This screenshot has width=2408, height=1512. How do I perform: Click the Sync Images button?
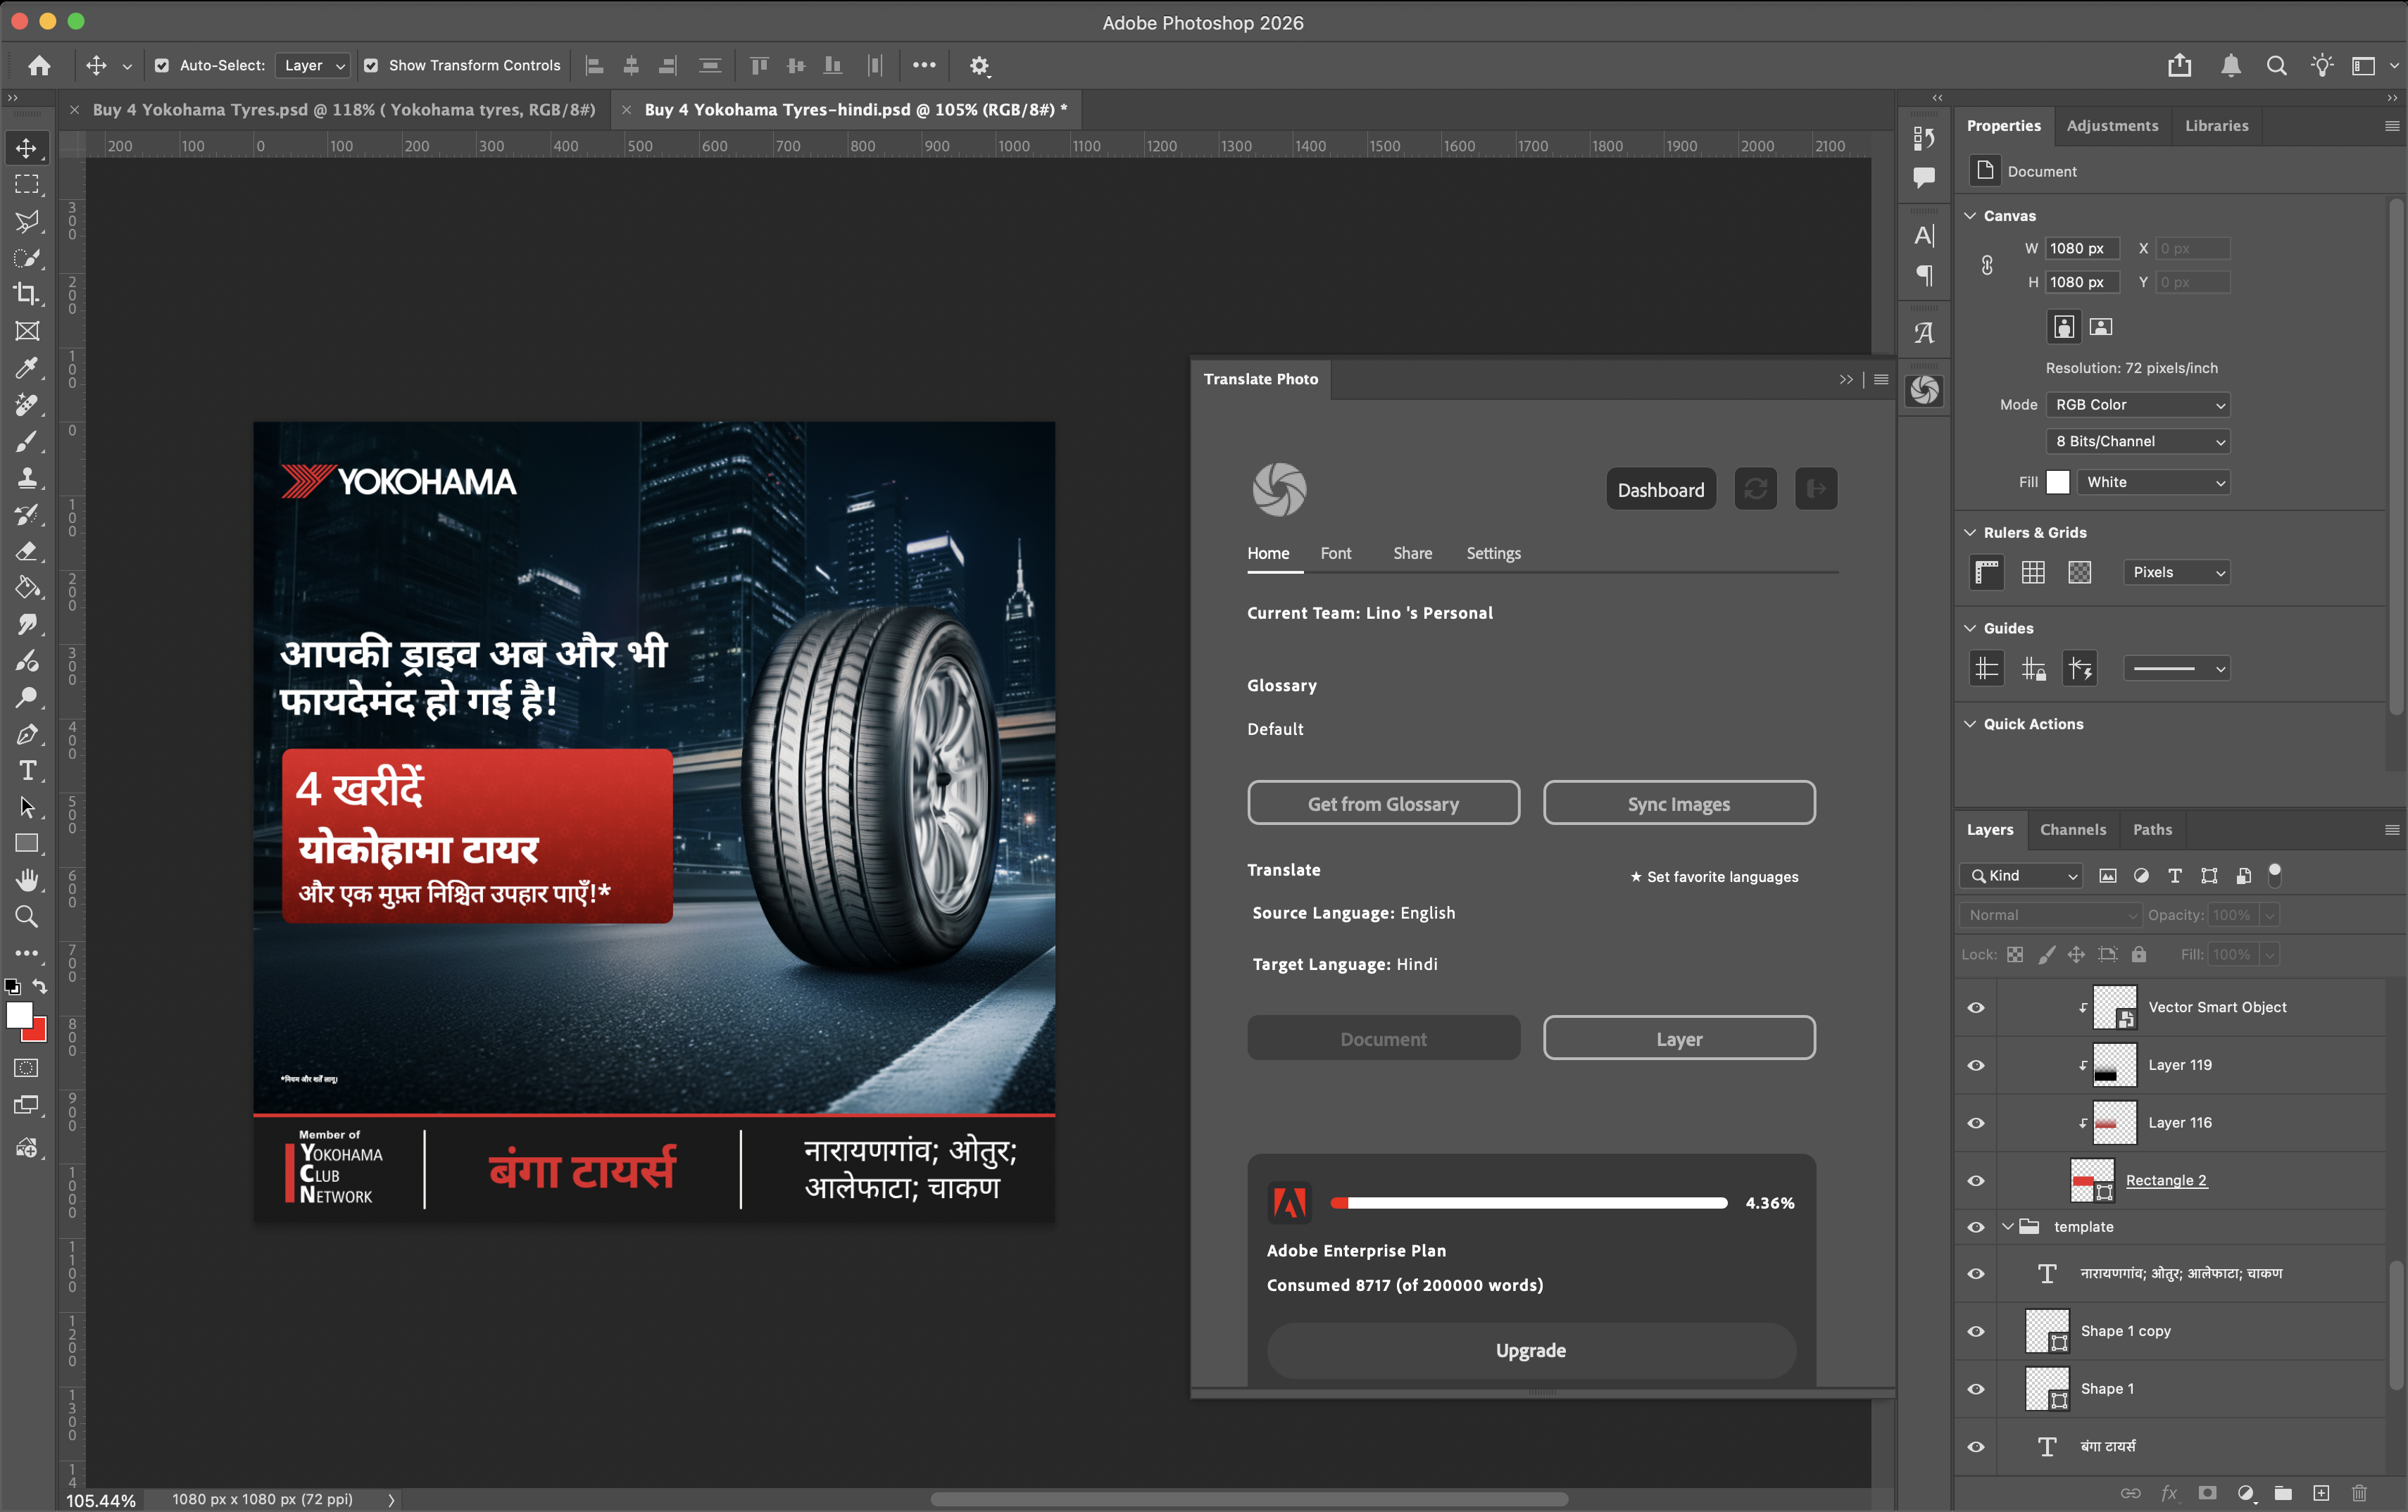coord(1679,803)
